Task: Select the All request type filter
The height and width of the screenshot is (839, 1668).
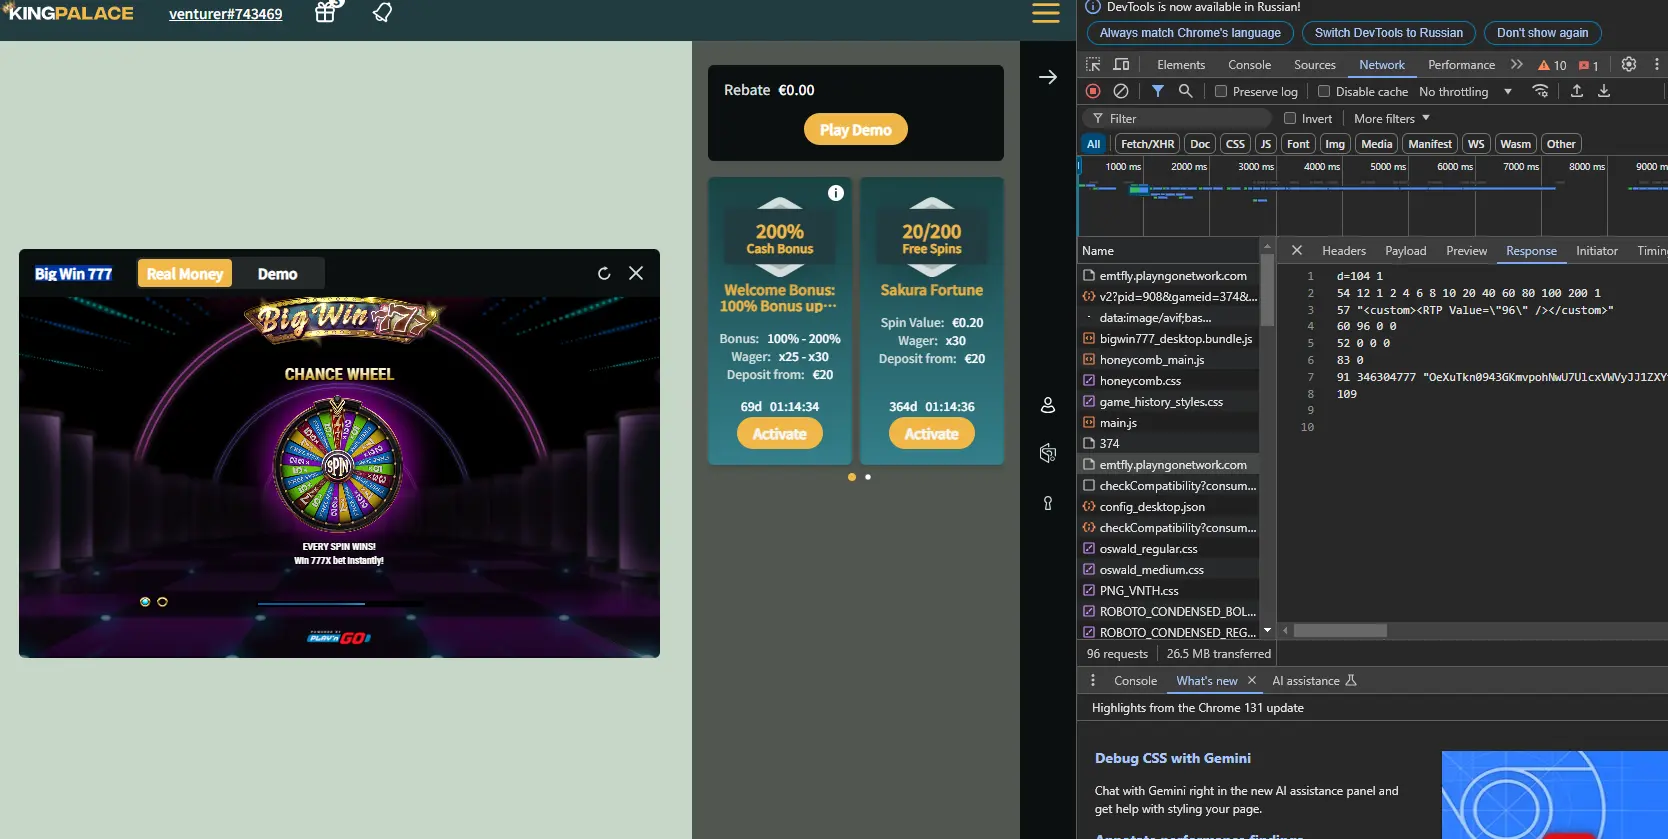Action: (1094, 144)
